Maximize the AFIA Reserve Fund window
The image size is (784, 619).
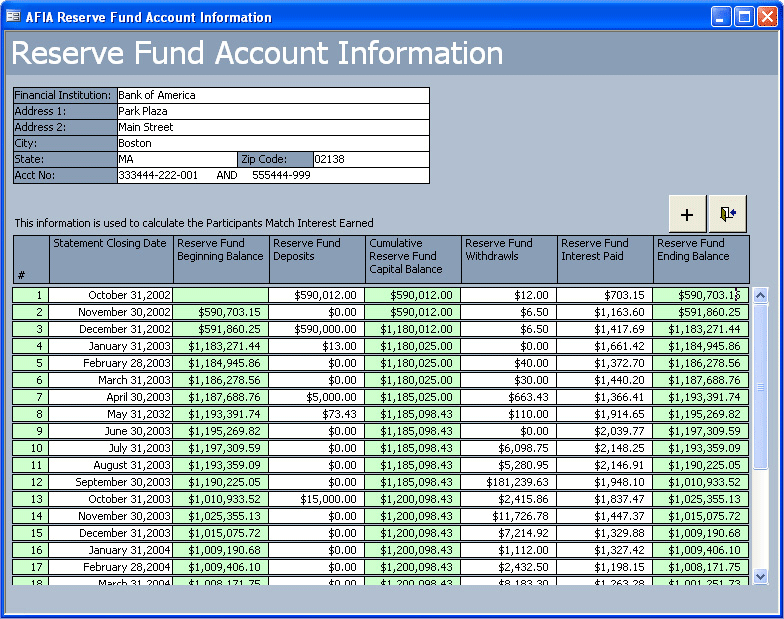point(744,16)
